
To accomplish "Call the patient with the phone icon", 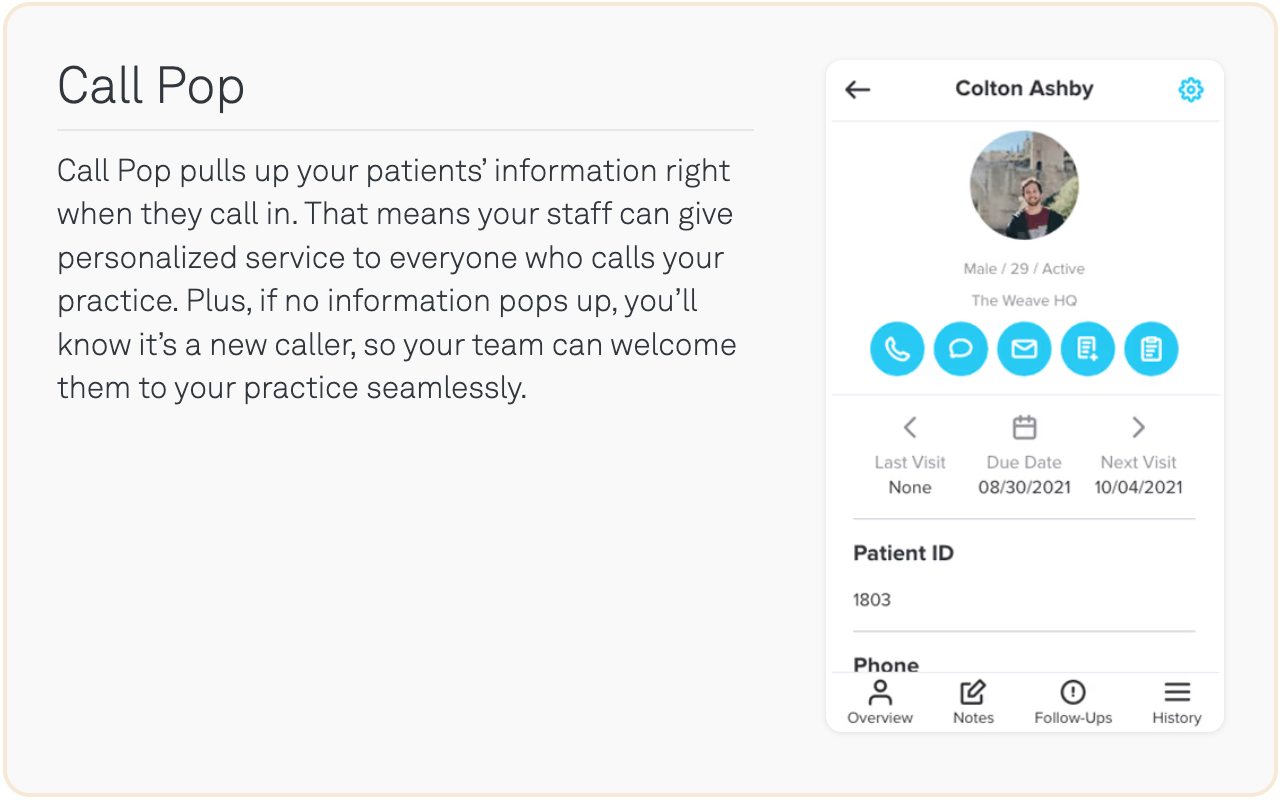I will coord(897,349).
